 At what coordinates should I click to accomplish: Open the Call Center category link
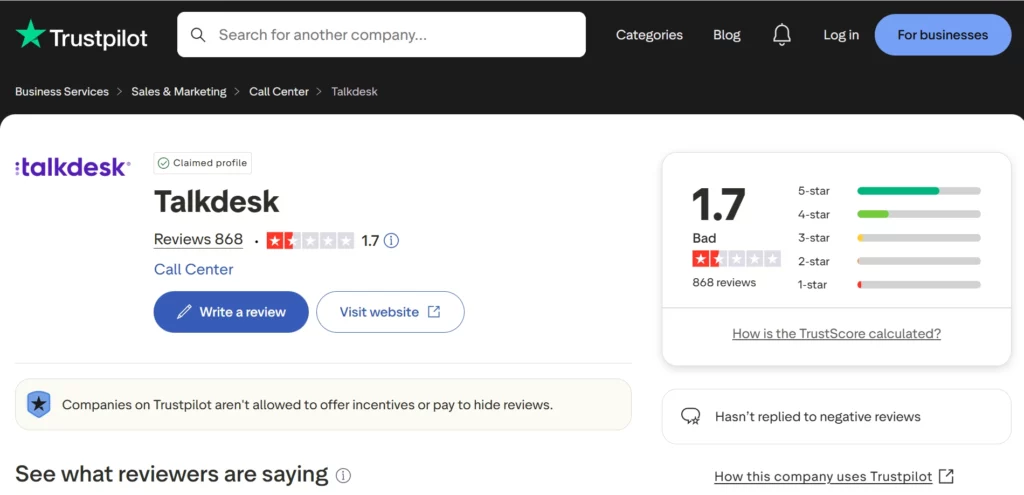coord(193,269)
